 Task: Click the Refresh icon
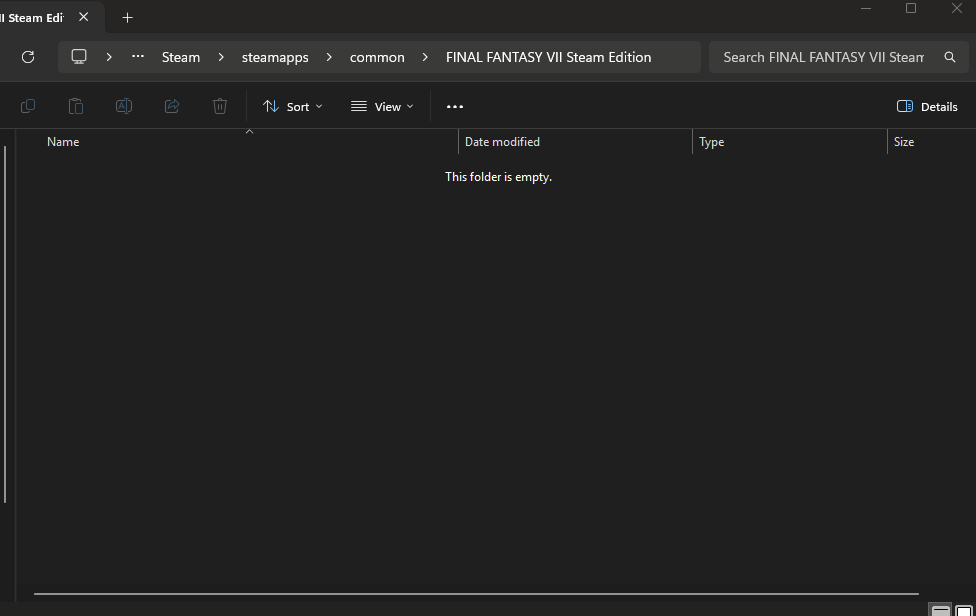tap(28, 57)
